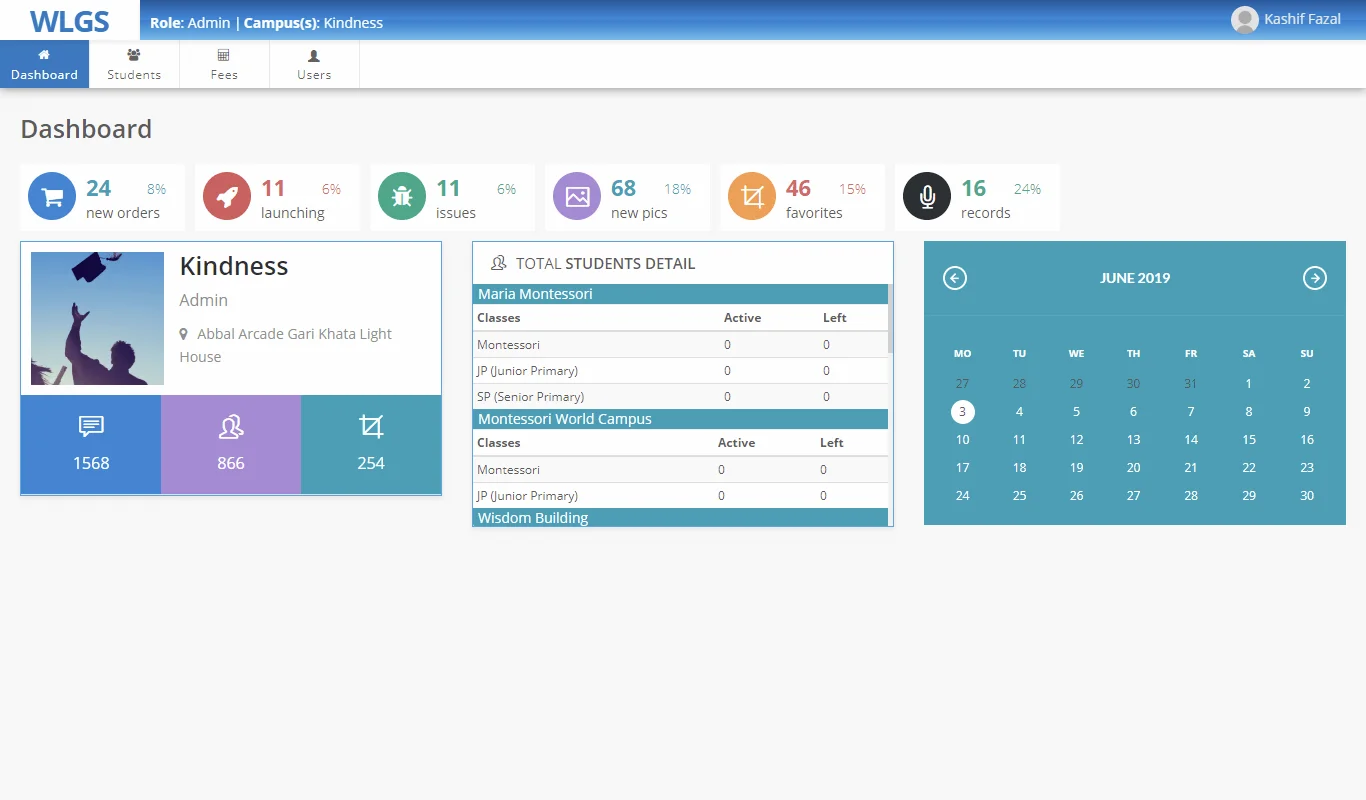This screenshot has width=1366, height=800.
Task: Click the microphone records icon
Action: click(927, 197)
